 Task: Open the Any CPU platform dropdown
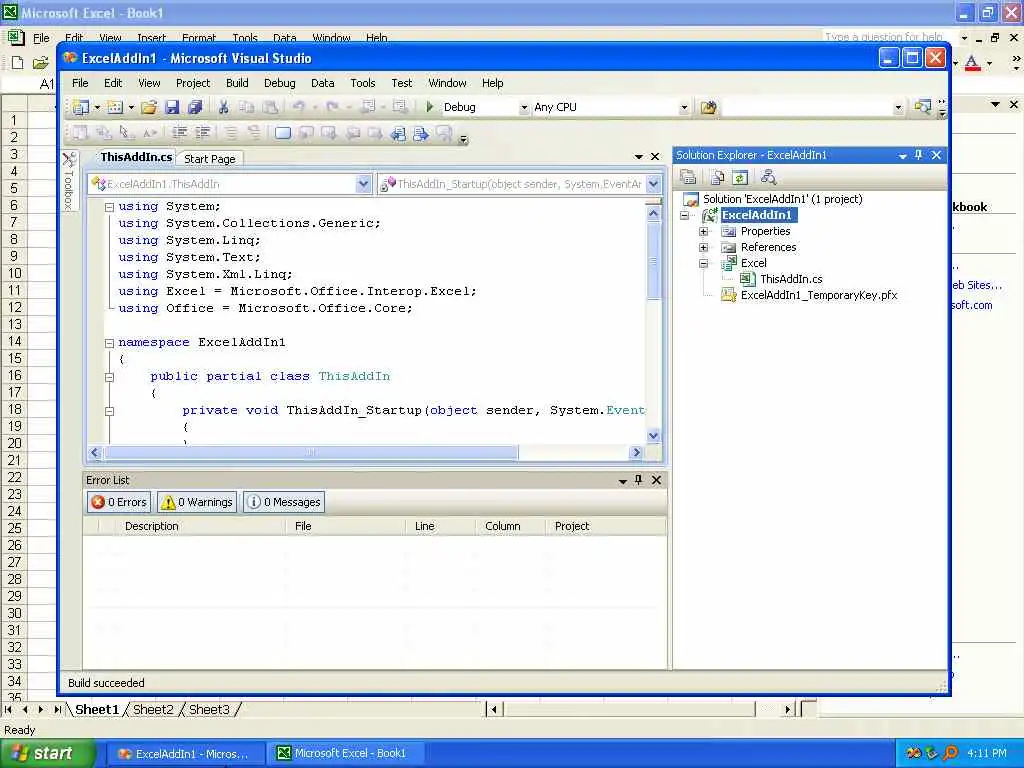pyautogui.click(x=684, y=108)
